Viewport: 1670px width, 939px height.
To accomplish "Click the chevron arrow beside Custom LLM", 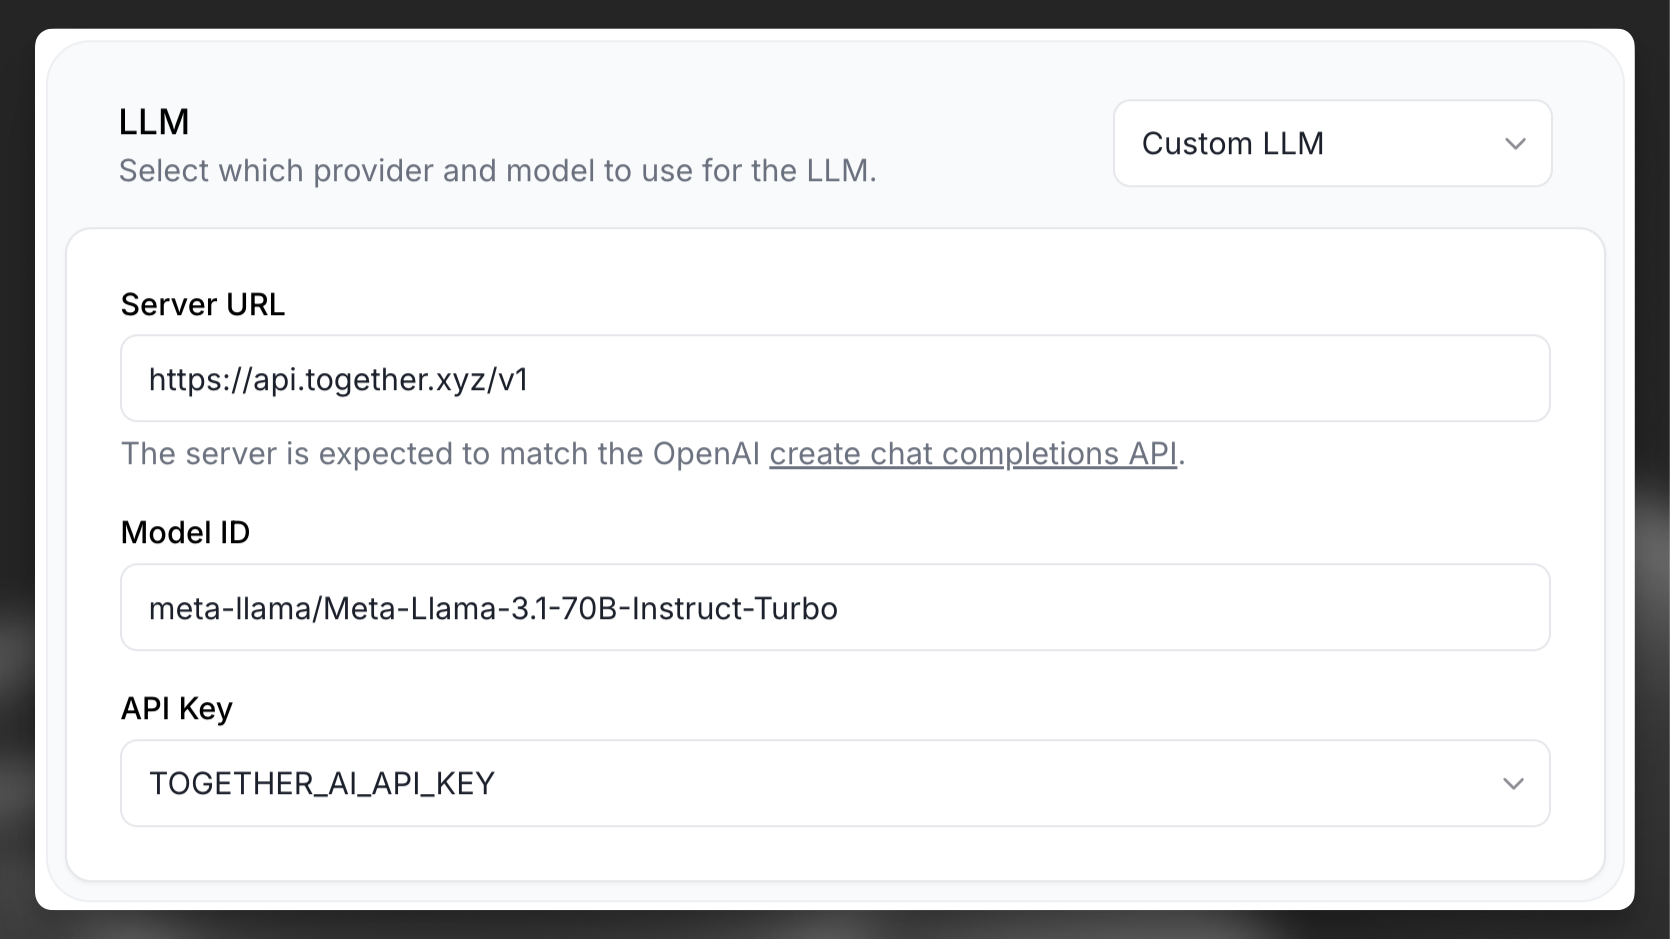I will (1515, 144).
